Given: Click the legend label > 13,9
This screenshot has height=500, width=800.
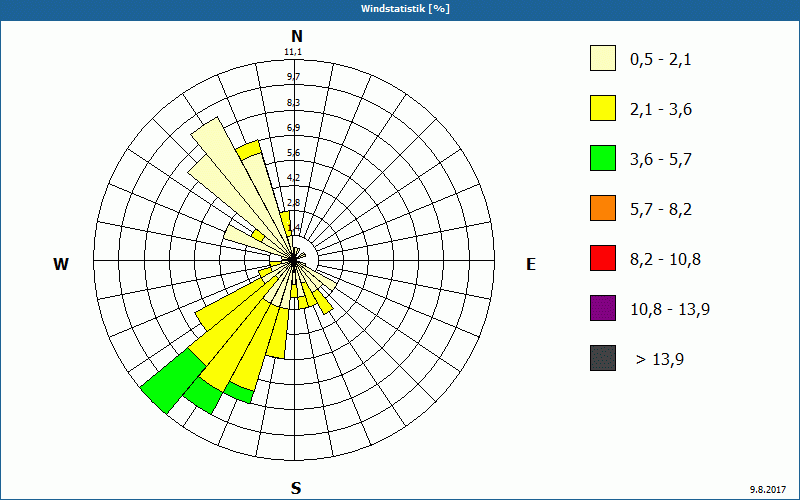Looking at the screenshot, I should click(x=660, y=360).
